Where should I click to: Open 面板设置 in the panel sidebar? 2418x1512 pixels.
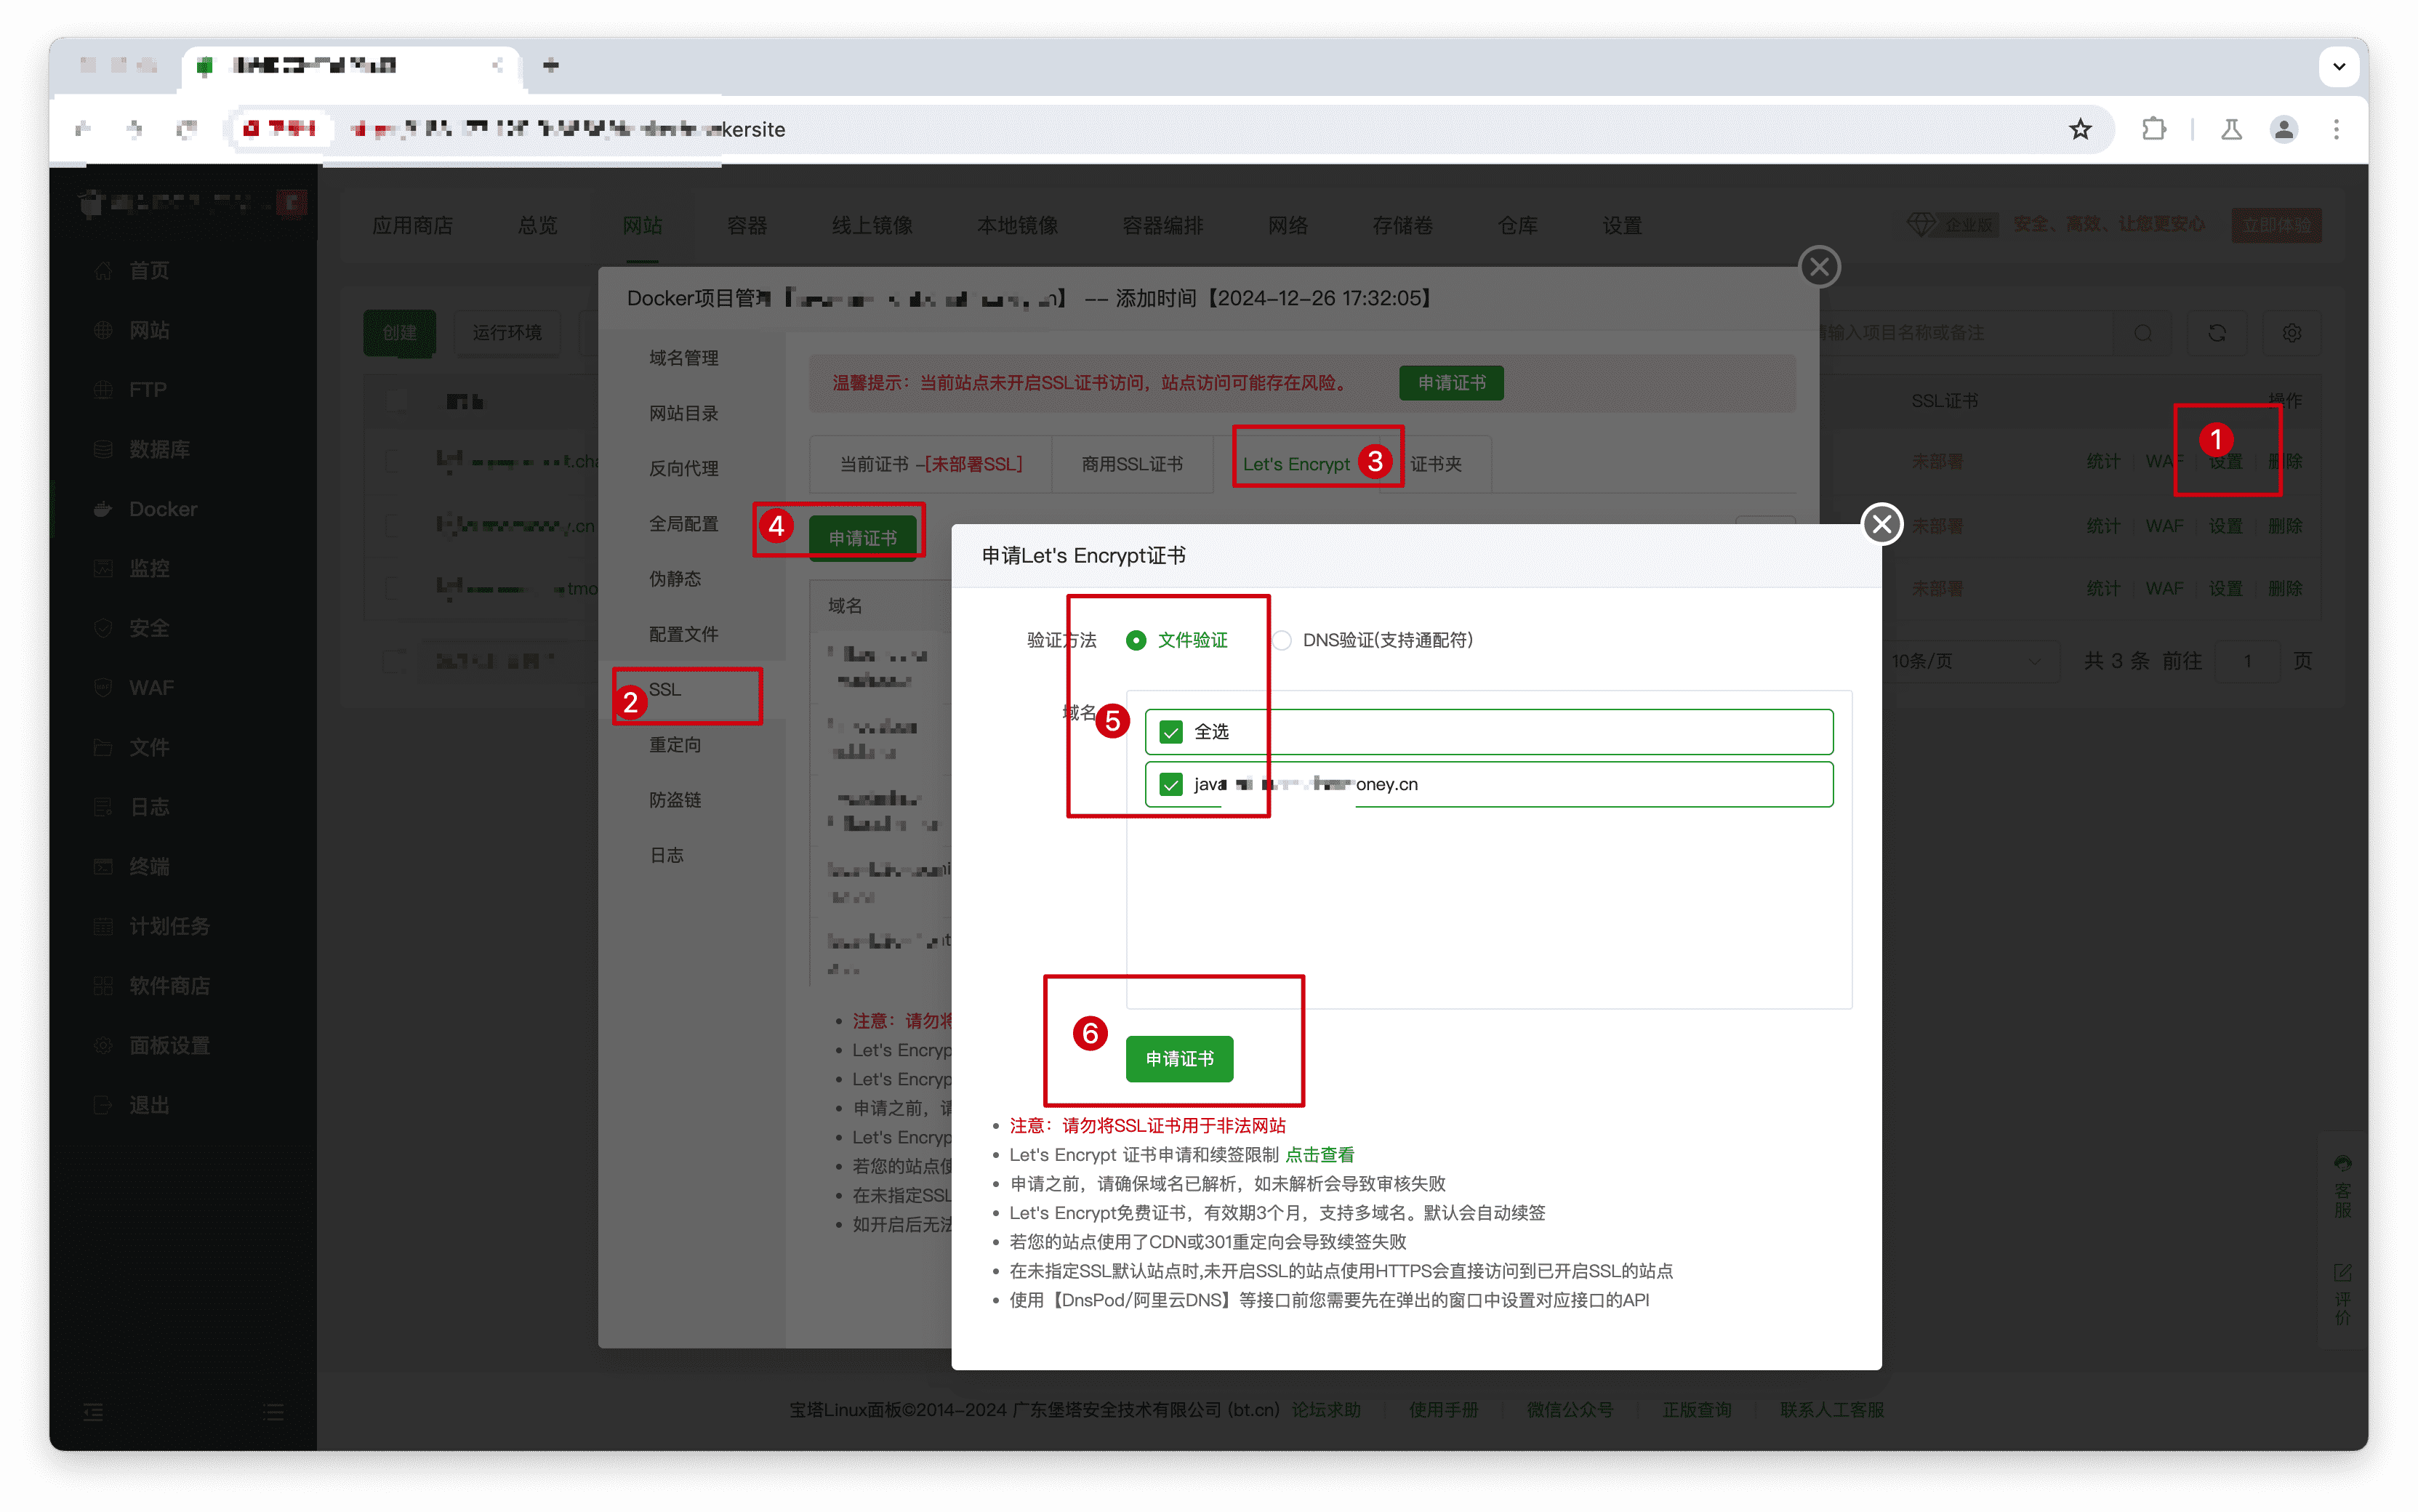pyautogui.click(x=169, y=1045)
